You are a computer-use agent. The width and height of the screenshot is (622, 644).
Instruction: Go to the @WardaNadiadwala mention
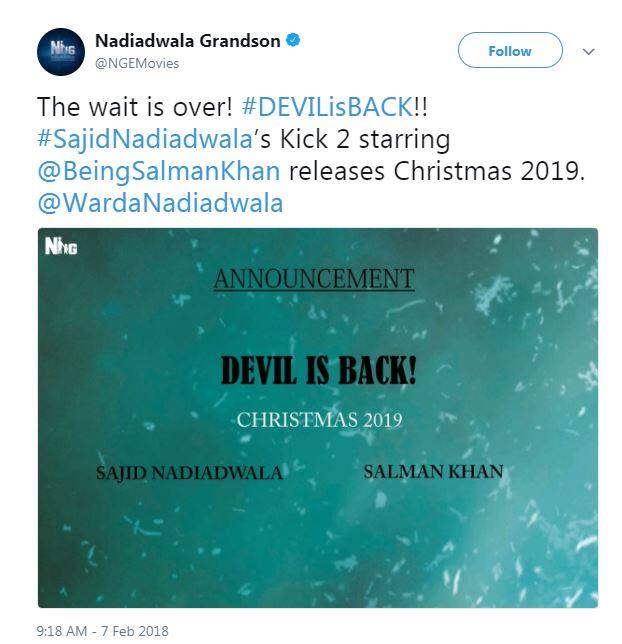(159, 203)
